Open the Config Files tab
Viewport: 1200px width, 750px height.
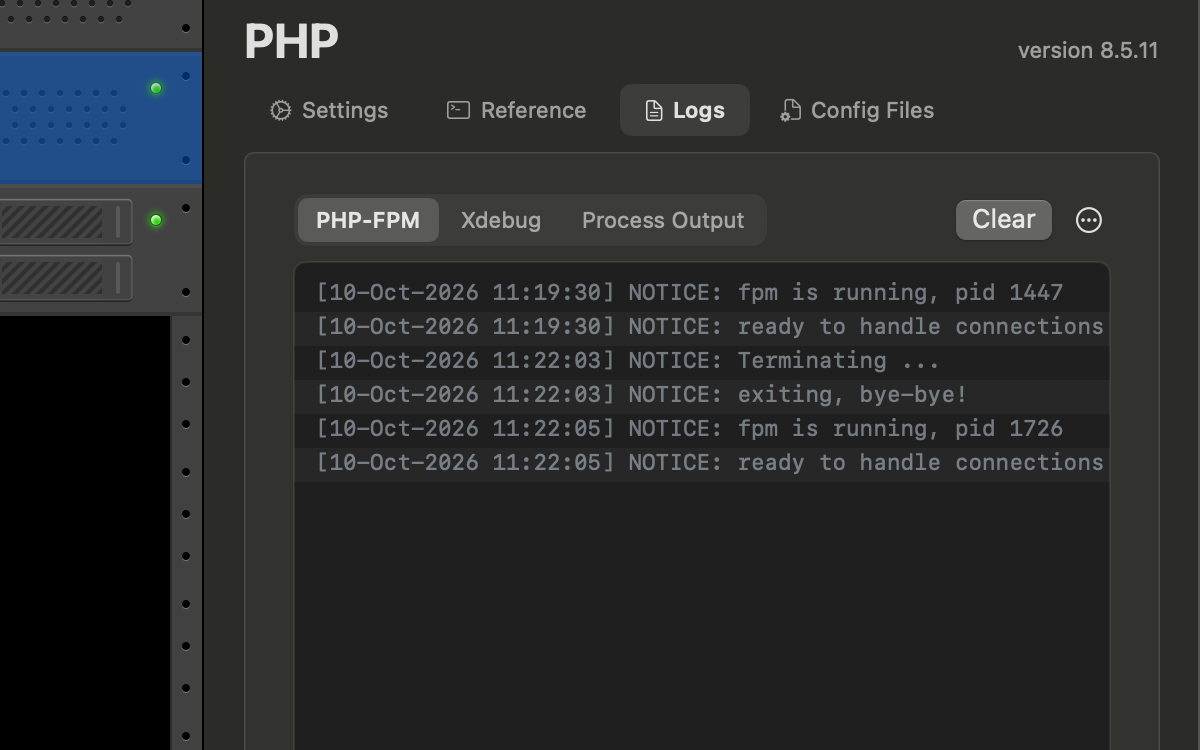(857, 110)
